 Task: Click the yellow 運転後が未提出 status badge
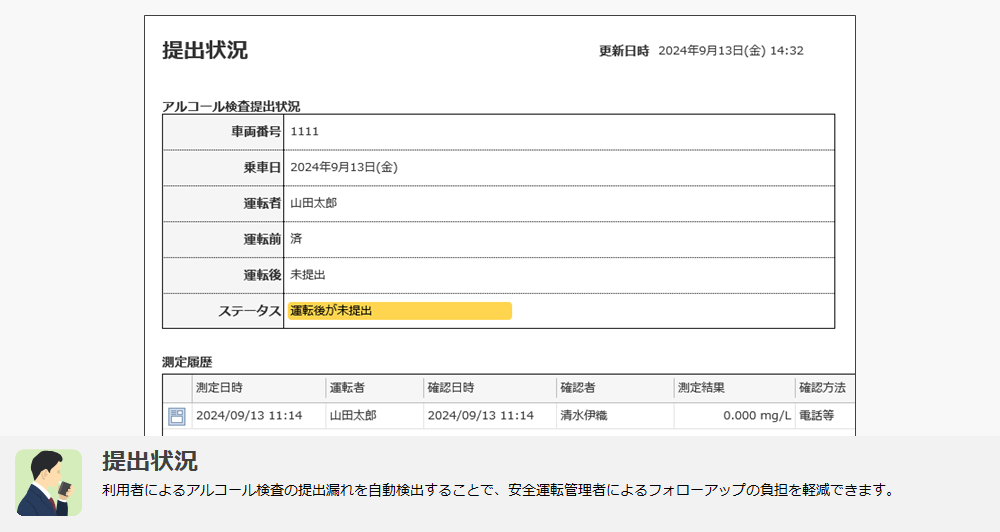[399, 311]
